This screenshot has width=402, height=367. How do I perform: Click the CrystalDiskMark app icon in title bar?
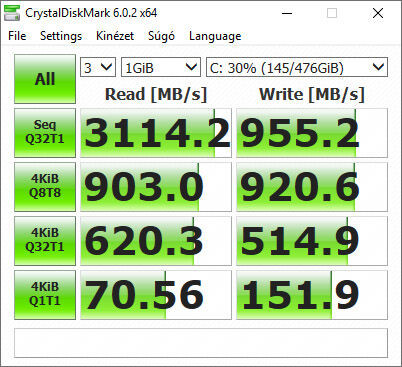tap(11, 13)
